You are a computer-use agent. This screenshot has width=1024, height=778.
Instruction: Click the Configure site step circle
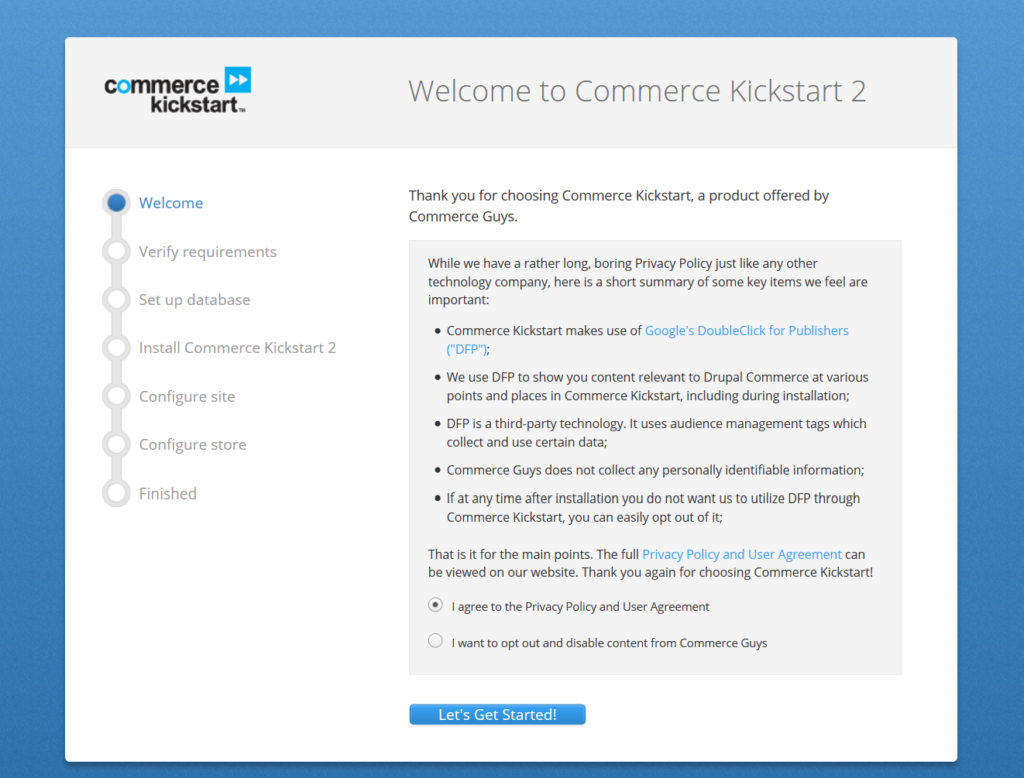[117, 396]
